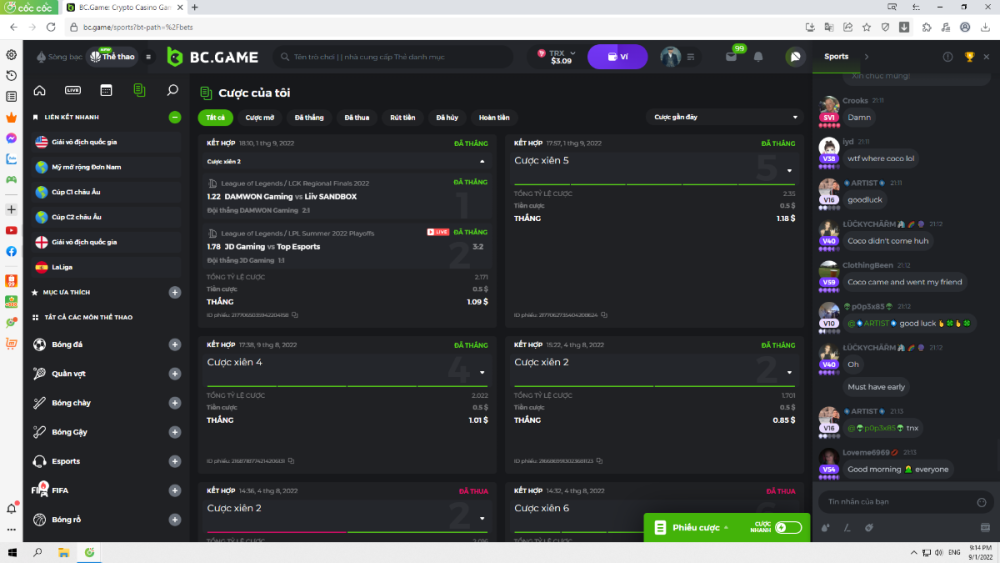The image size is (1000, 563).
Task: Expand the Cược xiên 5 bet details
Action: pos(788,170)
